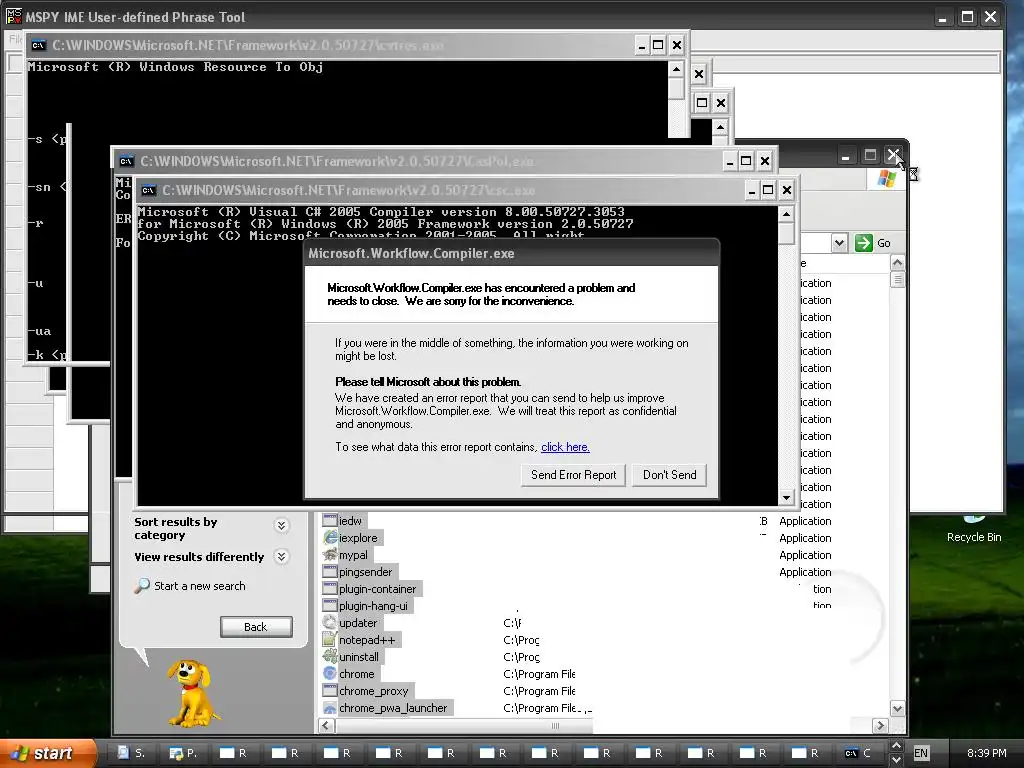Click csc.exe console scrollbar up arrow
Image resolution: width=1024 pixels, height=768 pixels.
coord(786,214)
